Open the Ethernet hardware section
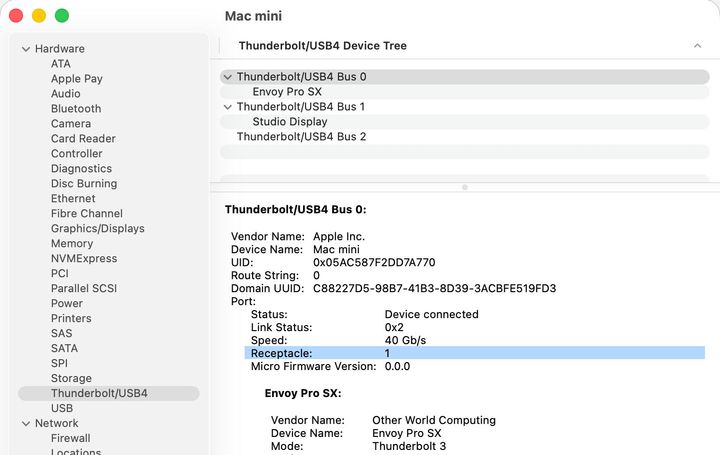The image size is (720, 455). click(73, 199)
